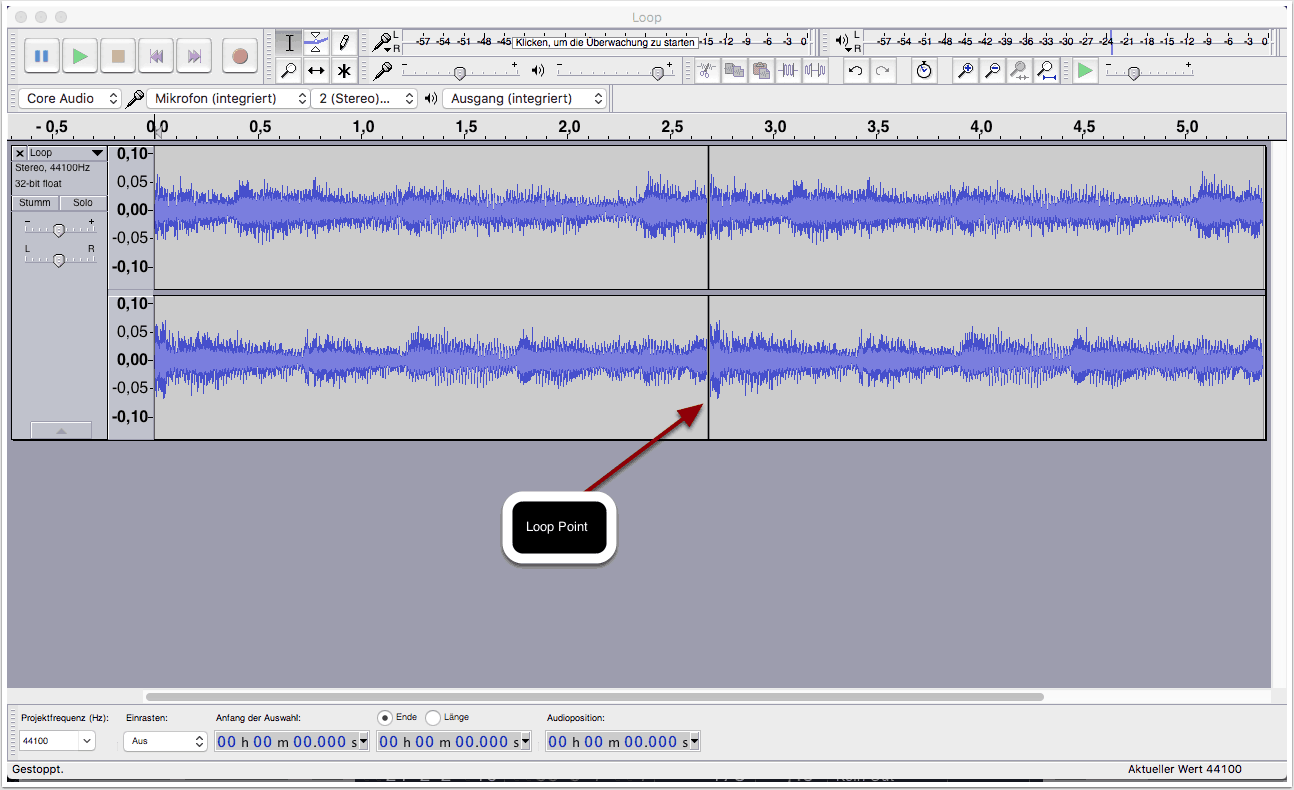Click the Silence audio icon
The height and width of the screenshot is (790, 1294).
pyautogui.click(x=816, y=71)
